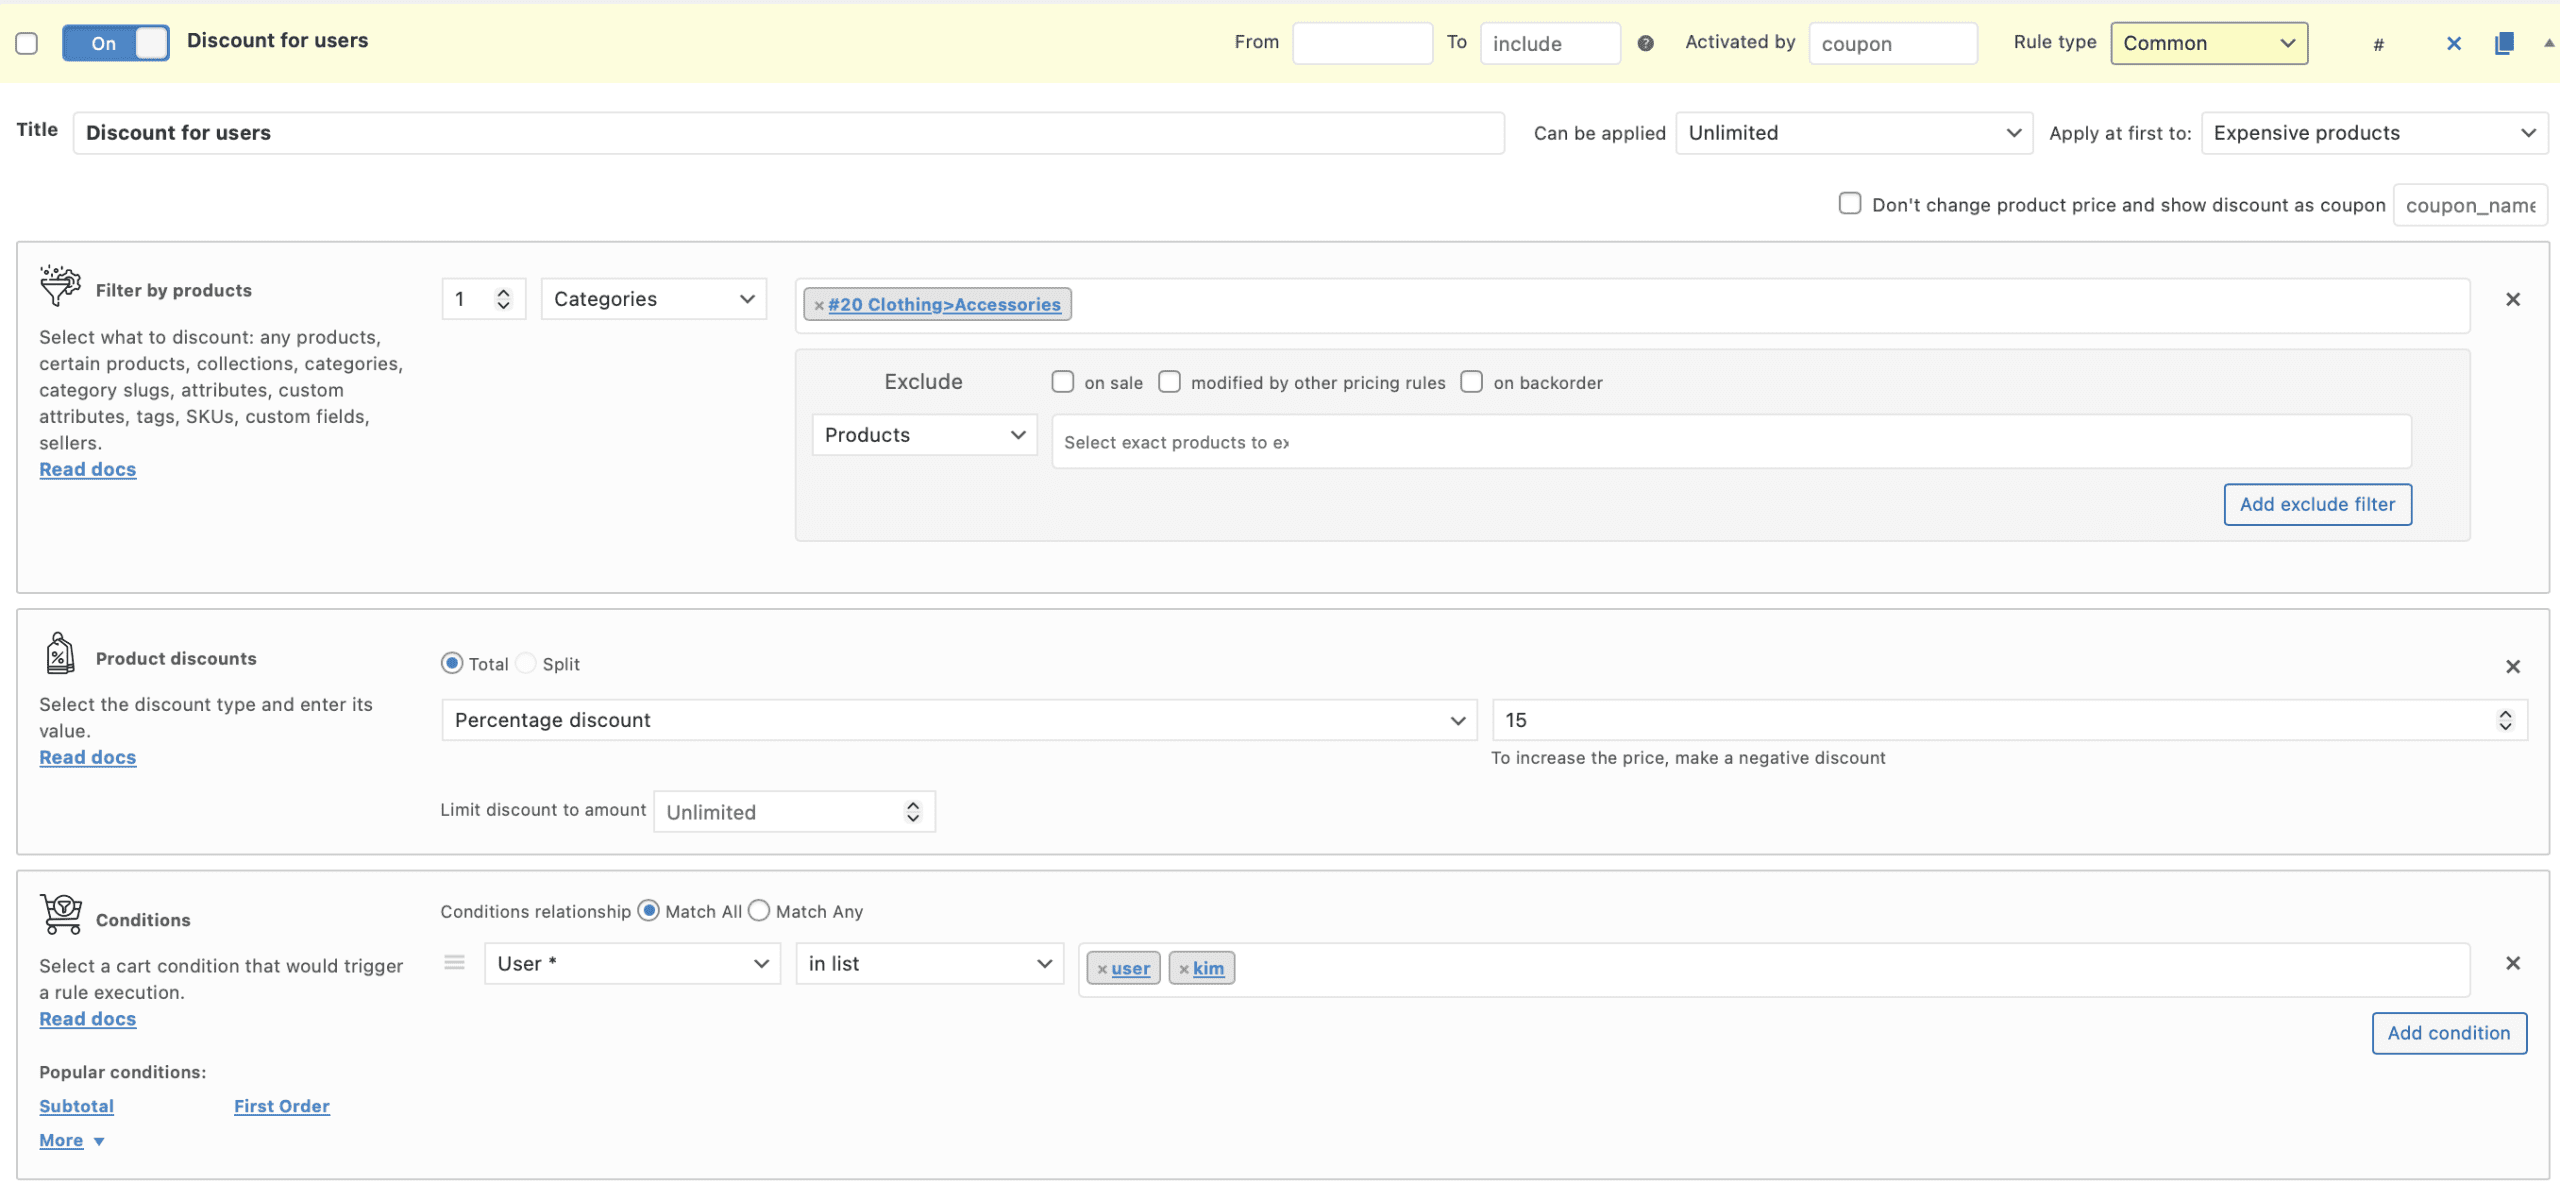2560x1184 pixels.
Task: Open the Percentage discount type dropdown
Action: pos(958,720)
